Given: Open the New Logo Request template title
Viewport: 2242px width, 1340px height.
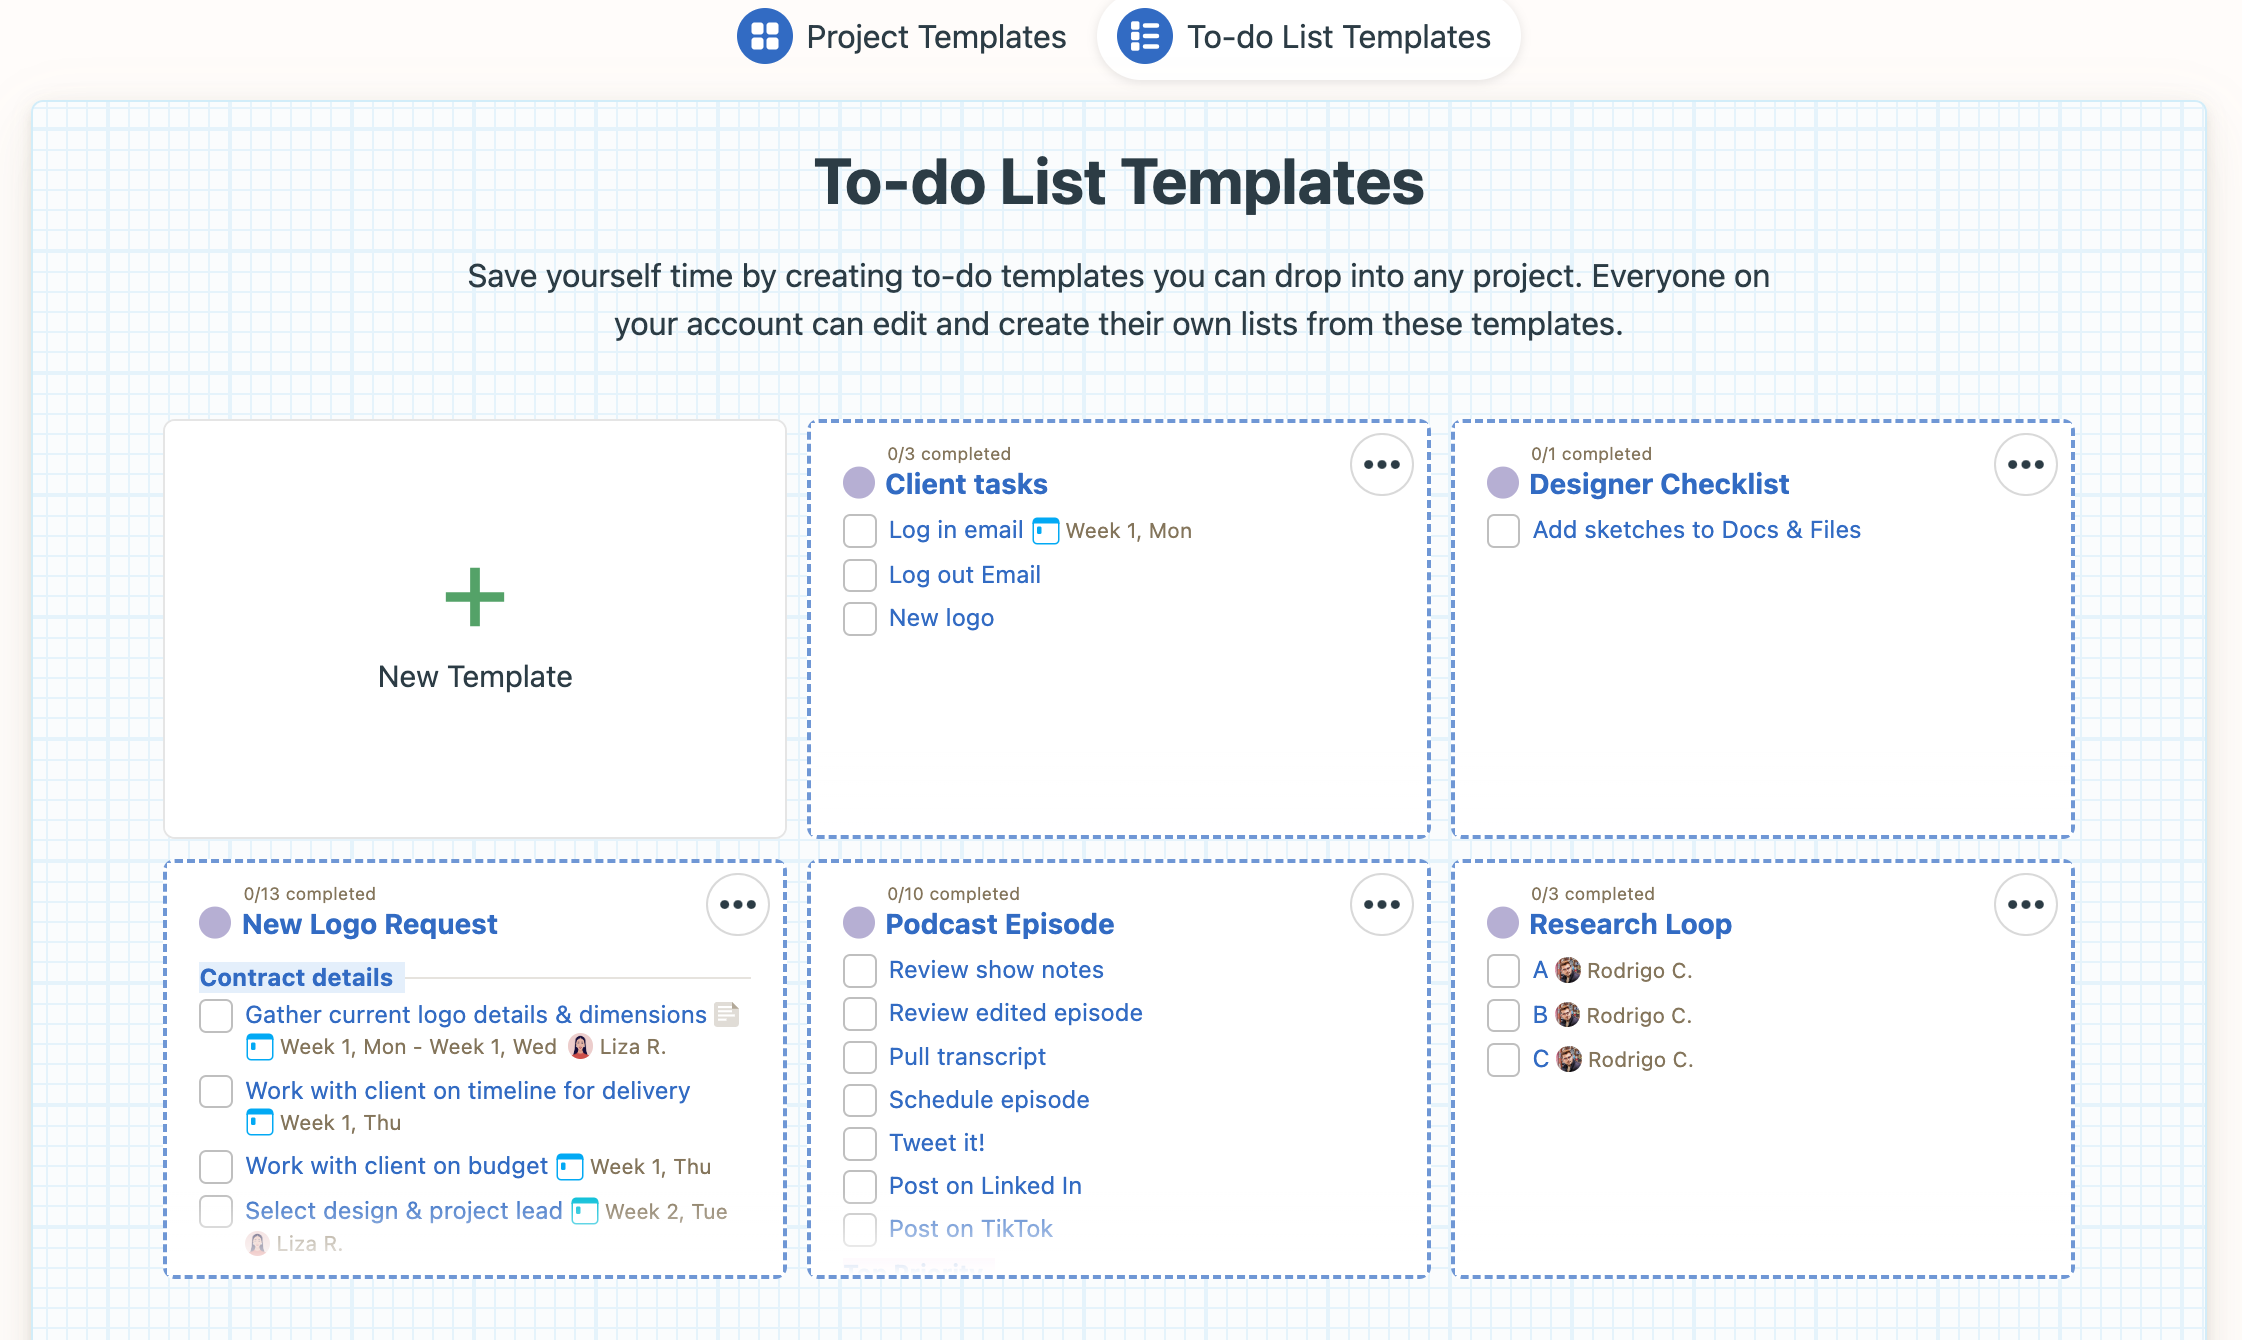Looking at the screenshot, I should pos(369,924).
